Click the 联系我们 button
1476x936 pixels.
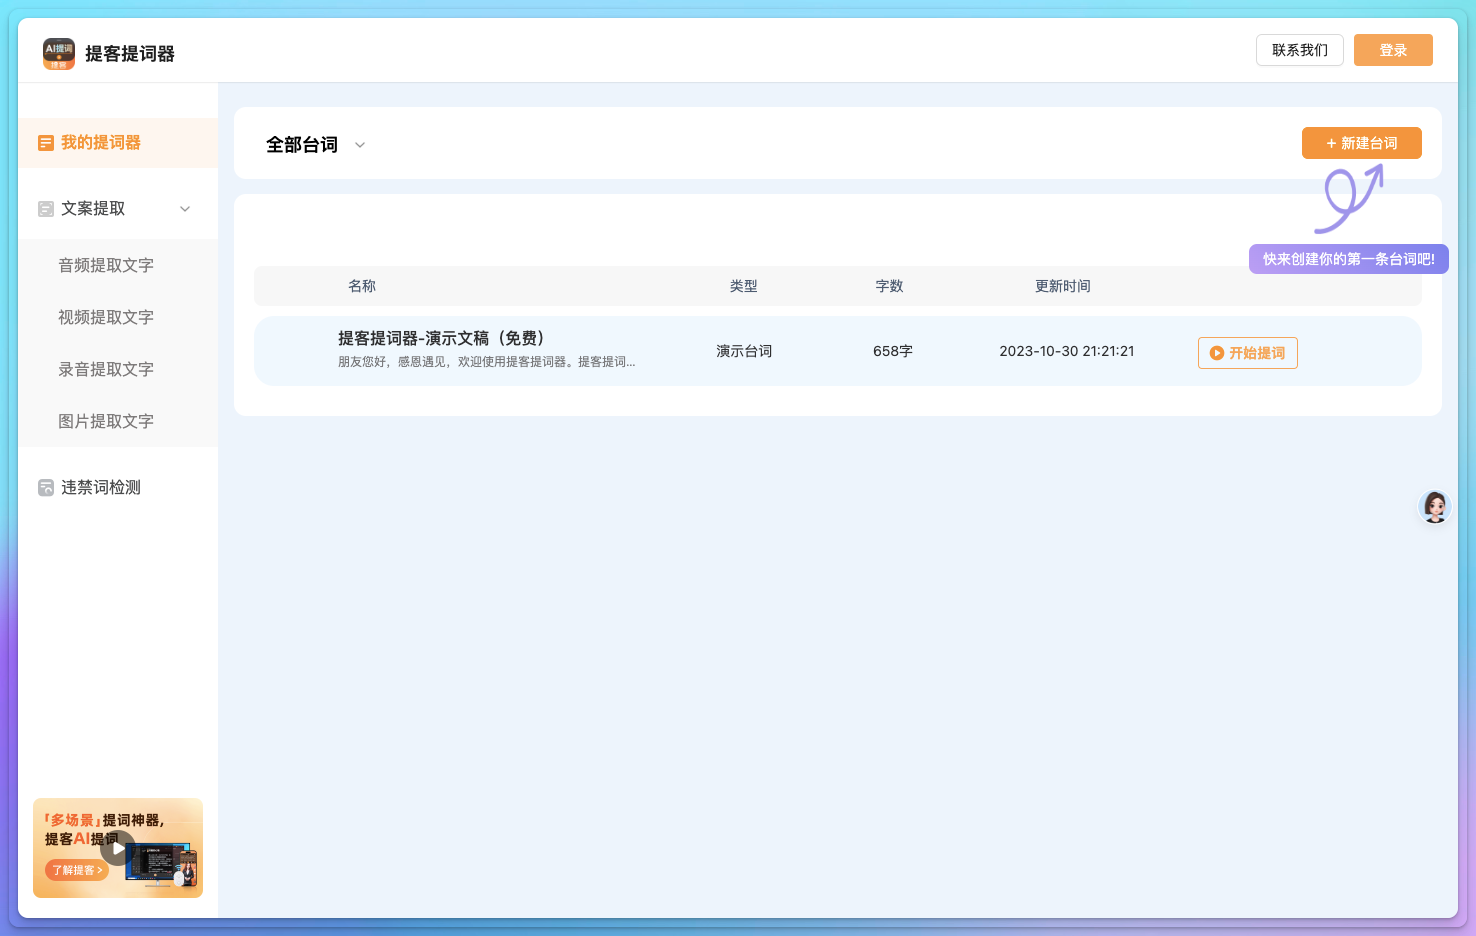(1299, 50)
